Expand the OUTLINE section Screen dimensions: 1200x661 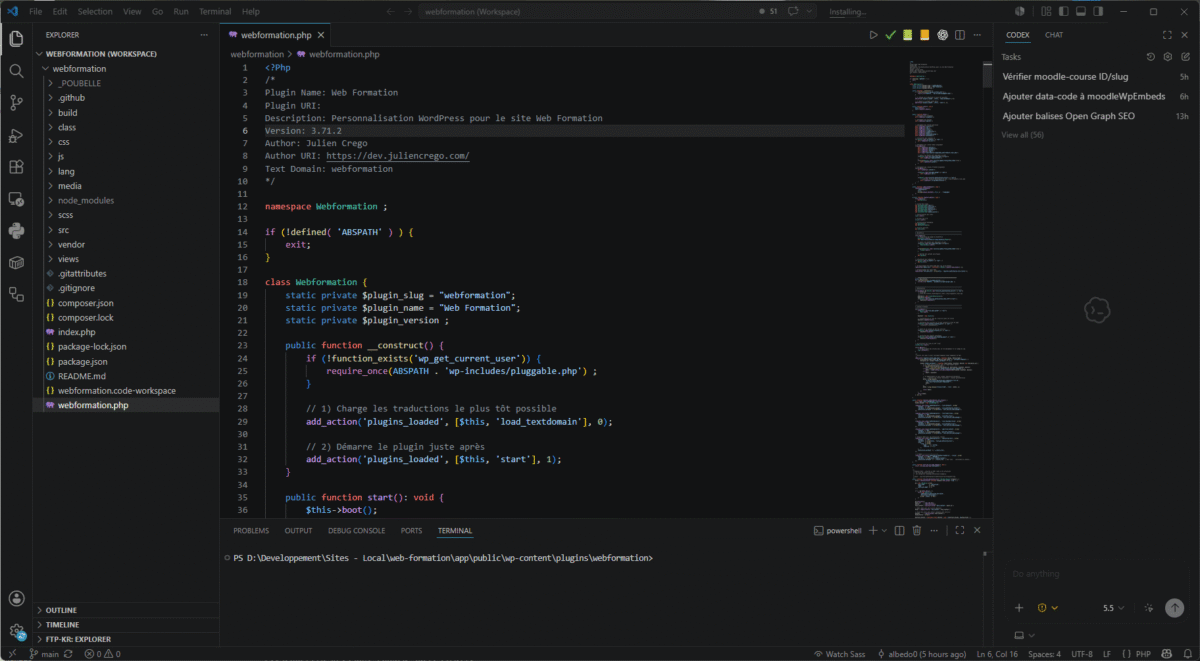[x=127, y=610]
